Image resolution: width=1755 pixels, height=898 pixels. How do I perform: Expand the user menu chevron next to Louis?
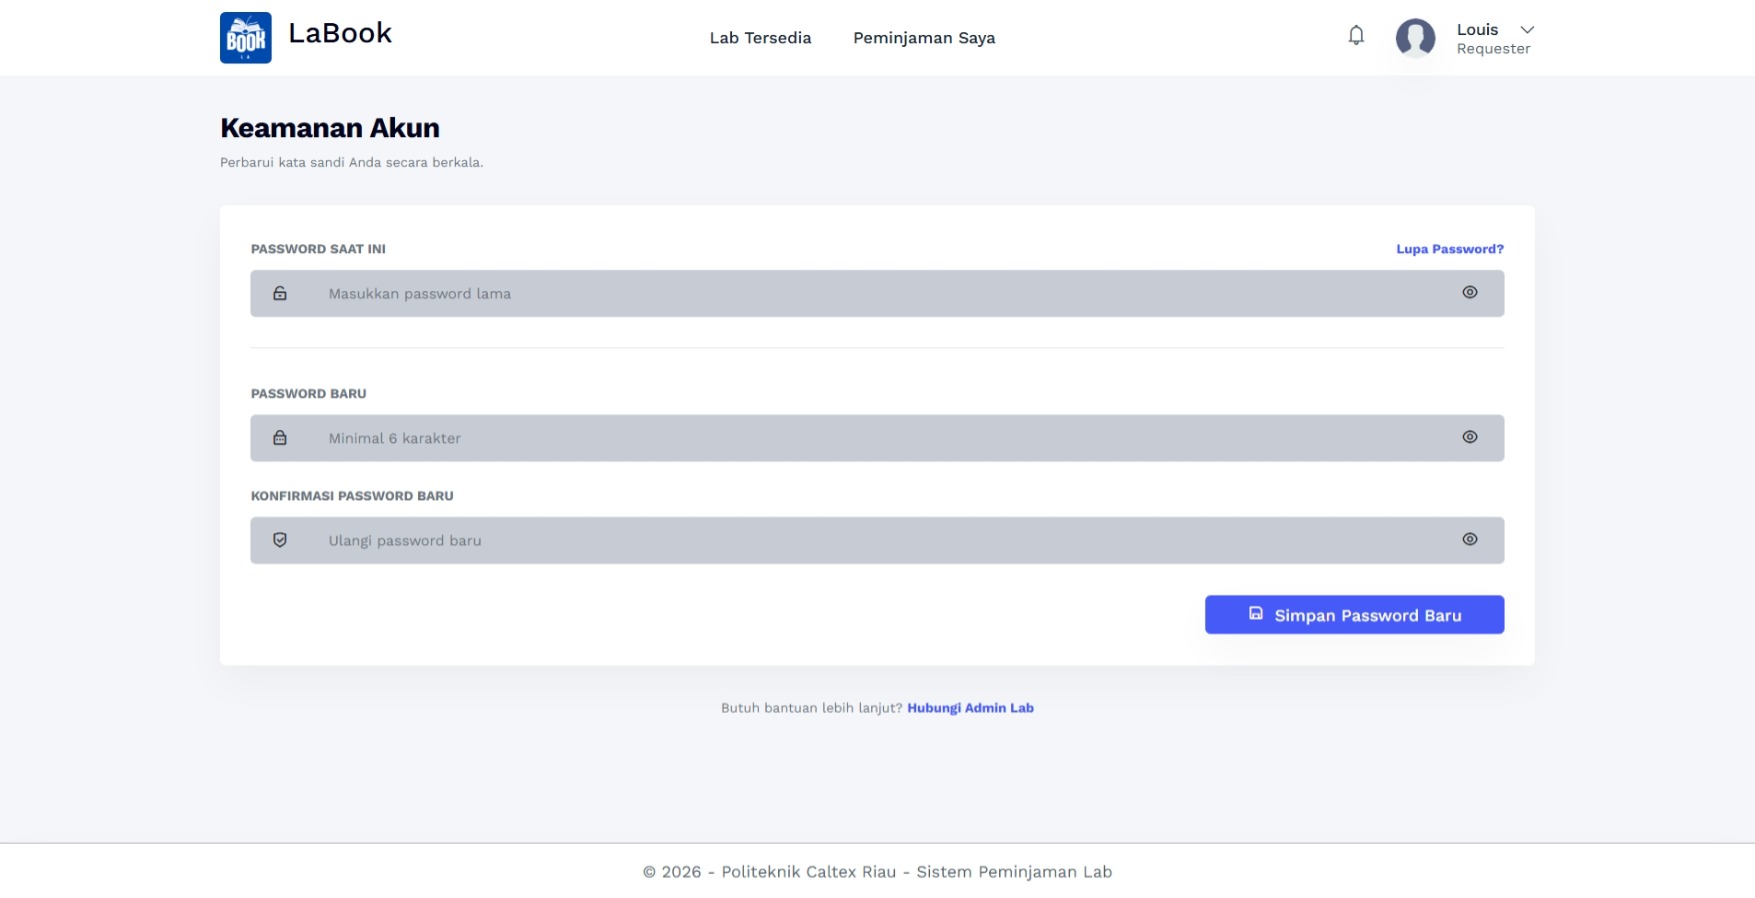(1527, 30)
